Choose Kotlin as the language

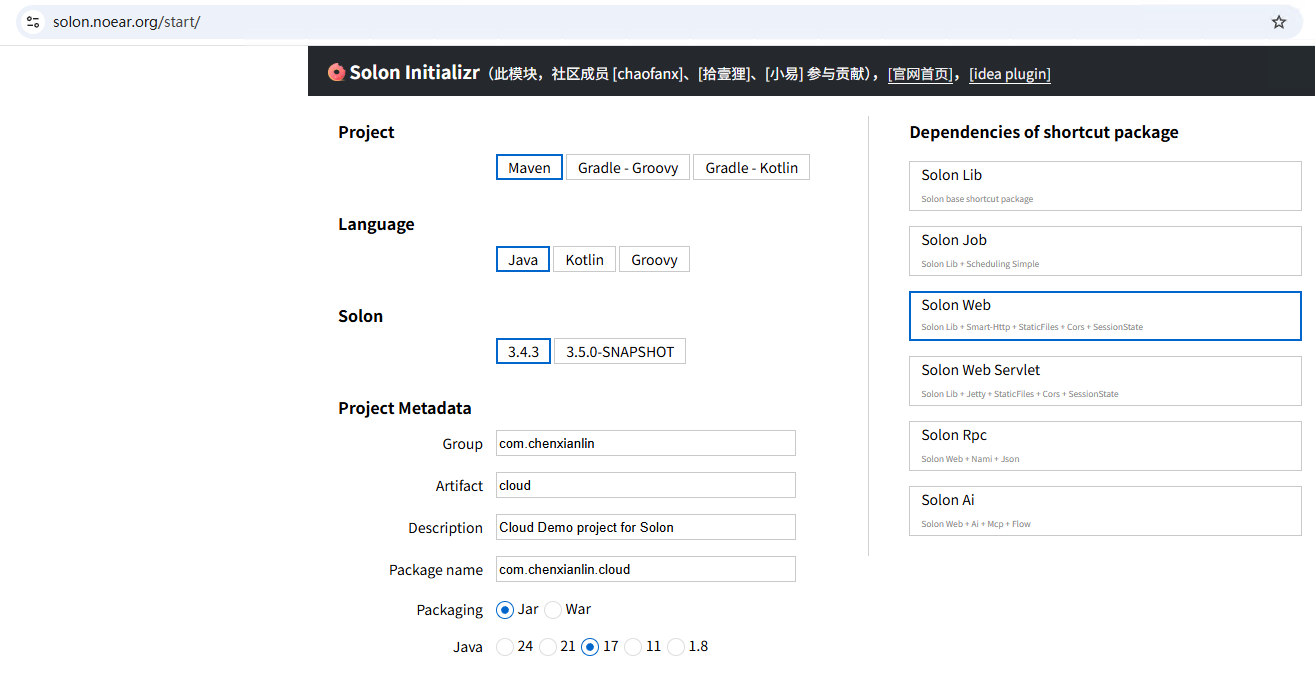584,260
